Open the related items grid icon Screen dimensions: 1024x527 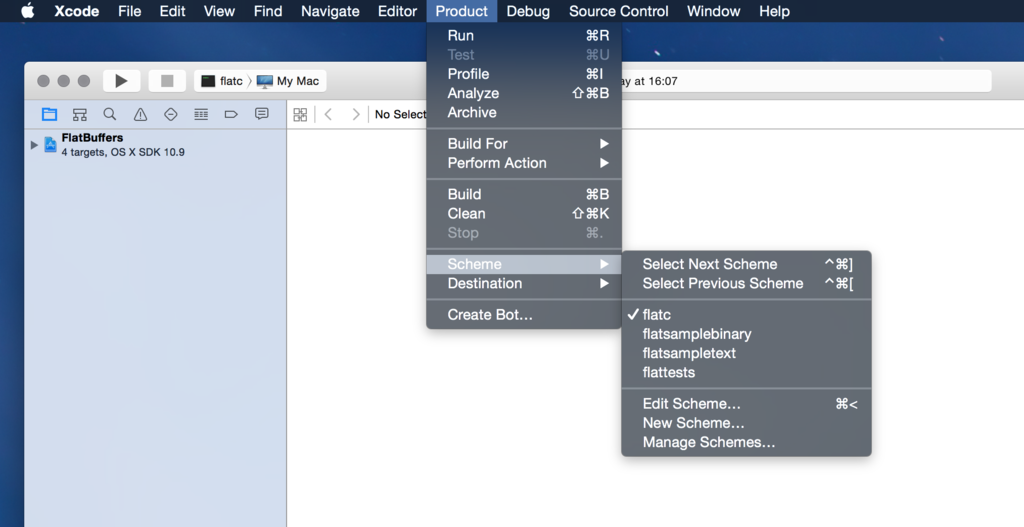click(x=300, y=114)
